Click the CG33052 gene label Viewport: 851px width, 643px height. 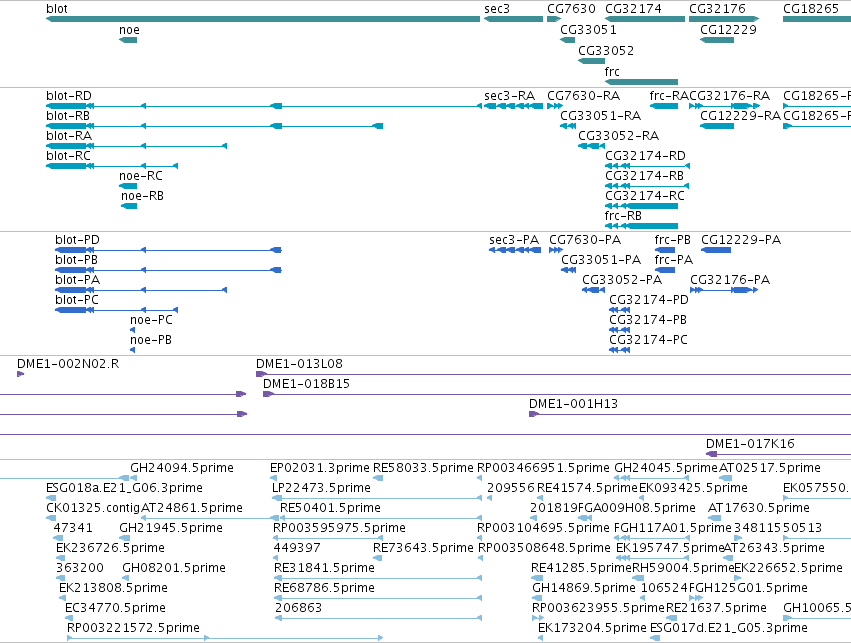pyautogui.click(x=606, y=50)
